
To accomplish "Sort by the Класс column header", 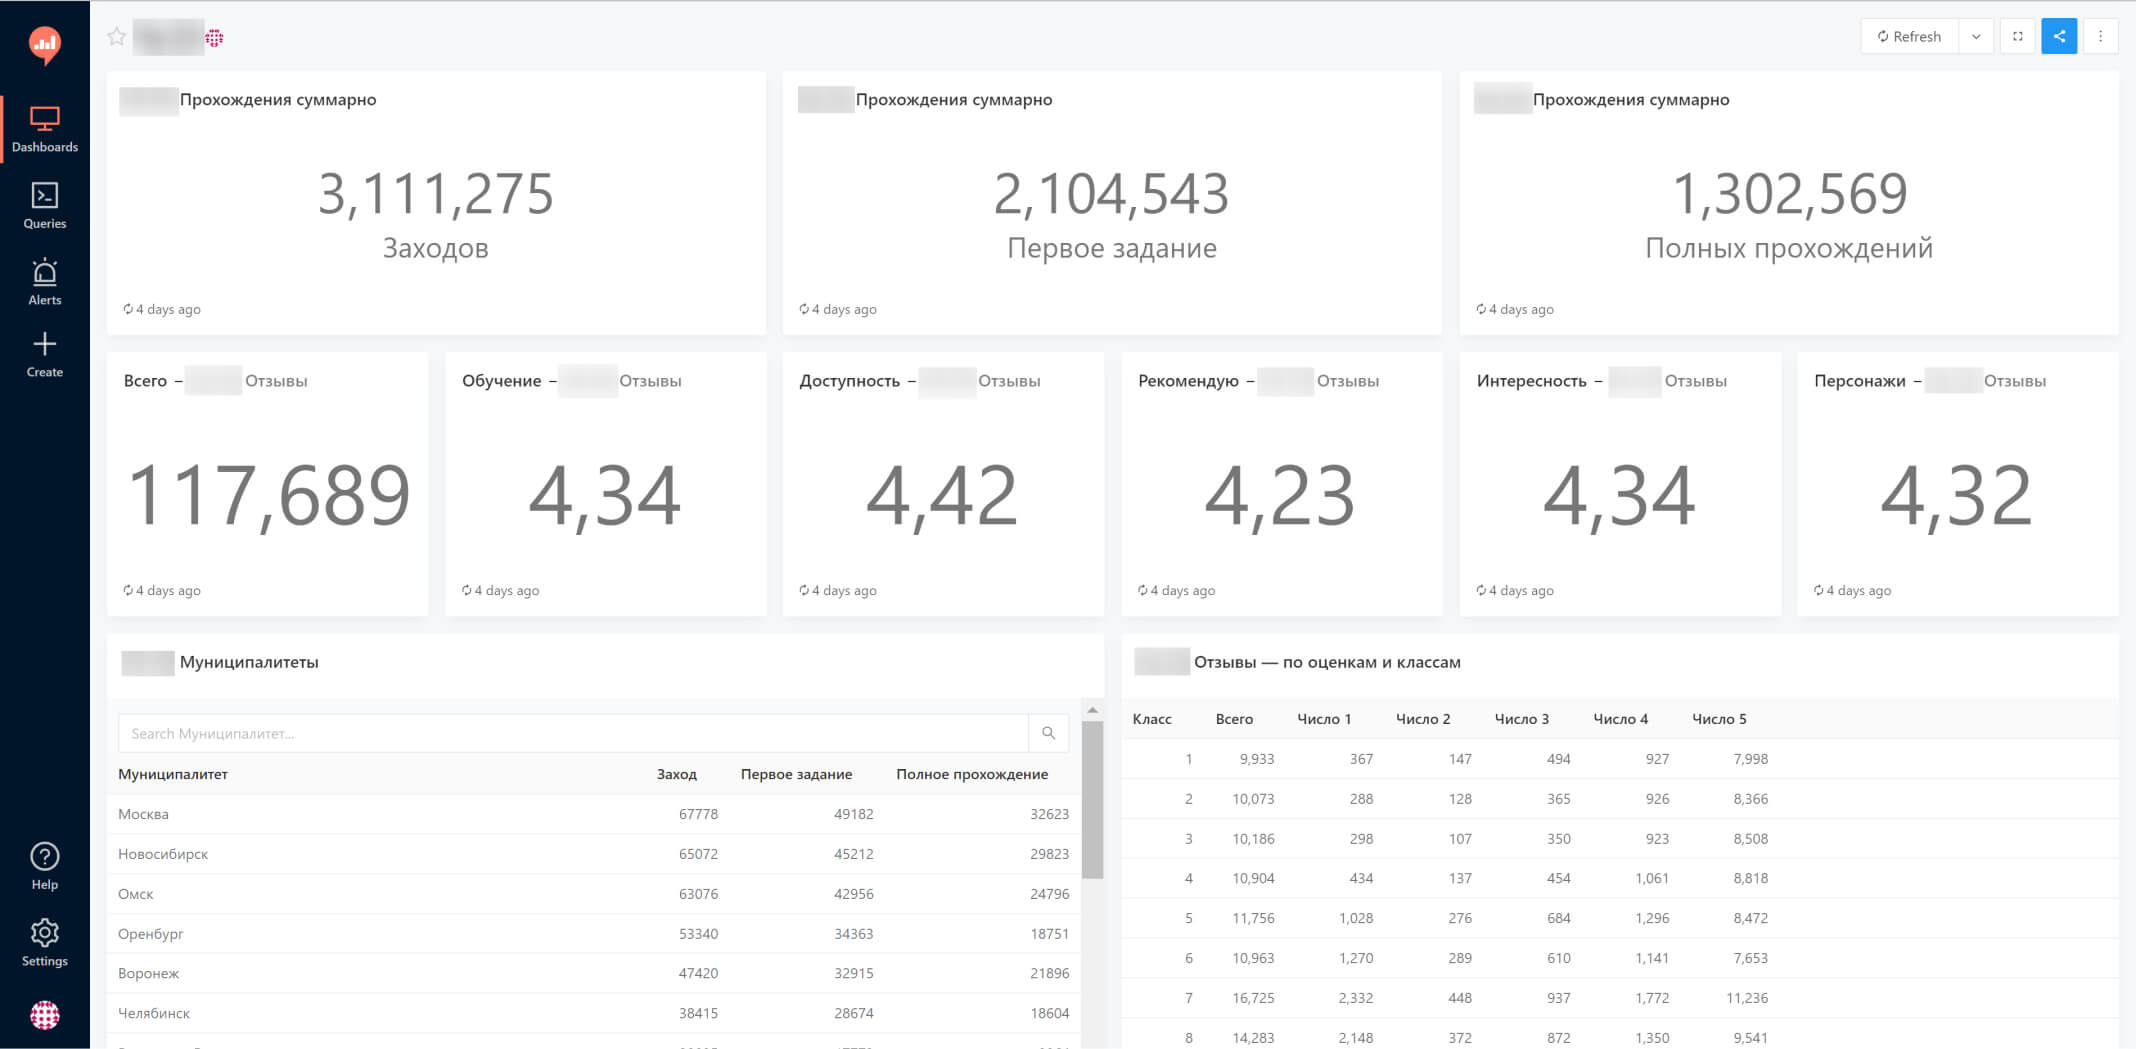I will [1152, 719].
